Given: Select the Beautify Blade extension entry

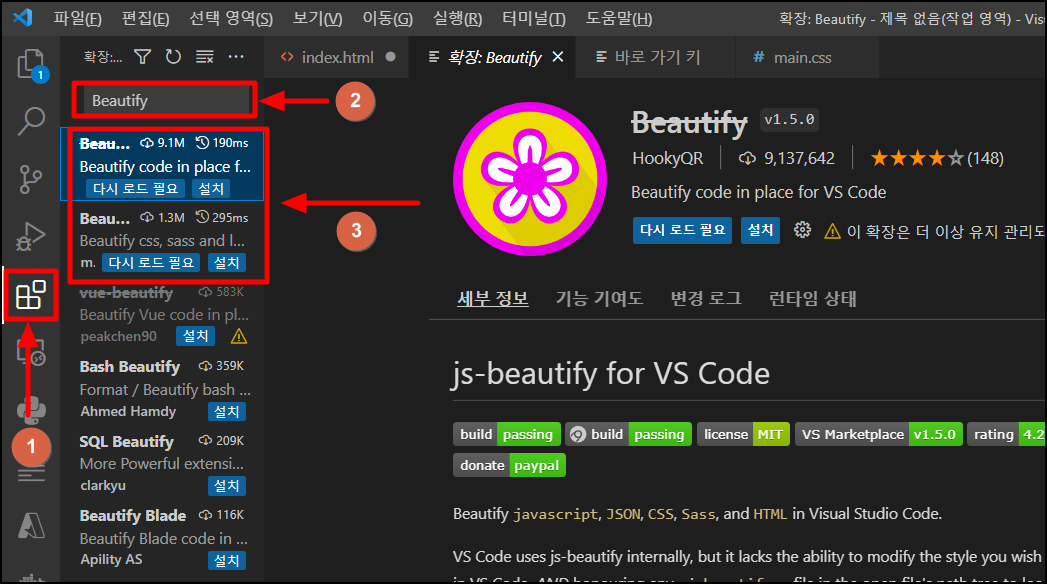Looking at the screenshot, I should tap(163, 538).
